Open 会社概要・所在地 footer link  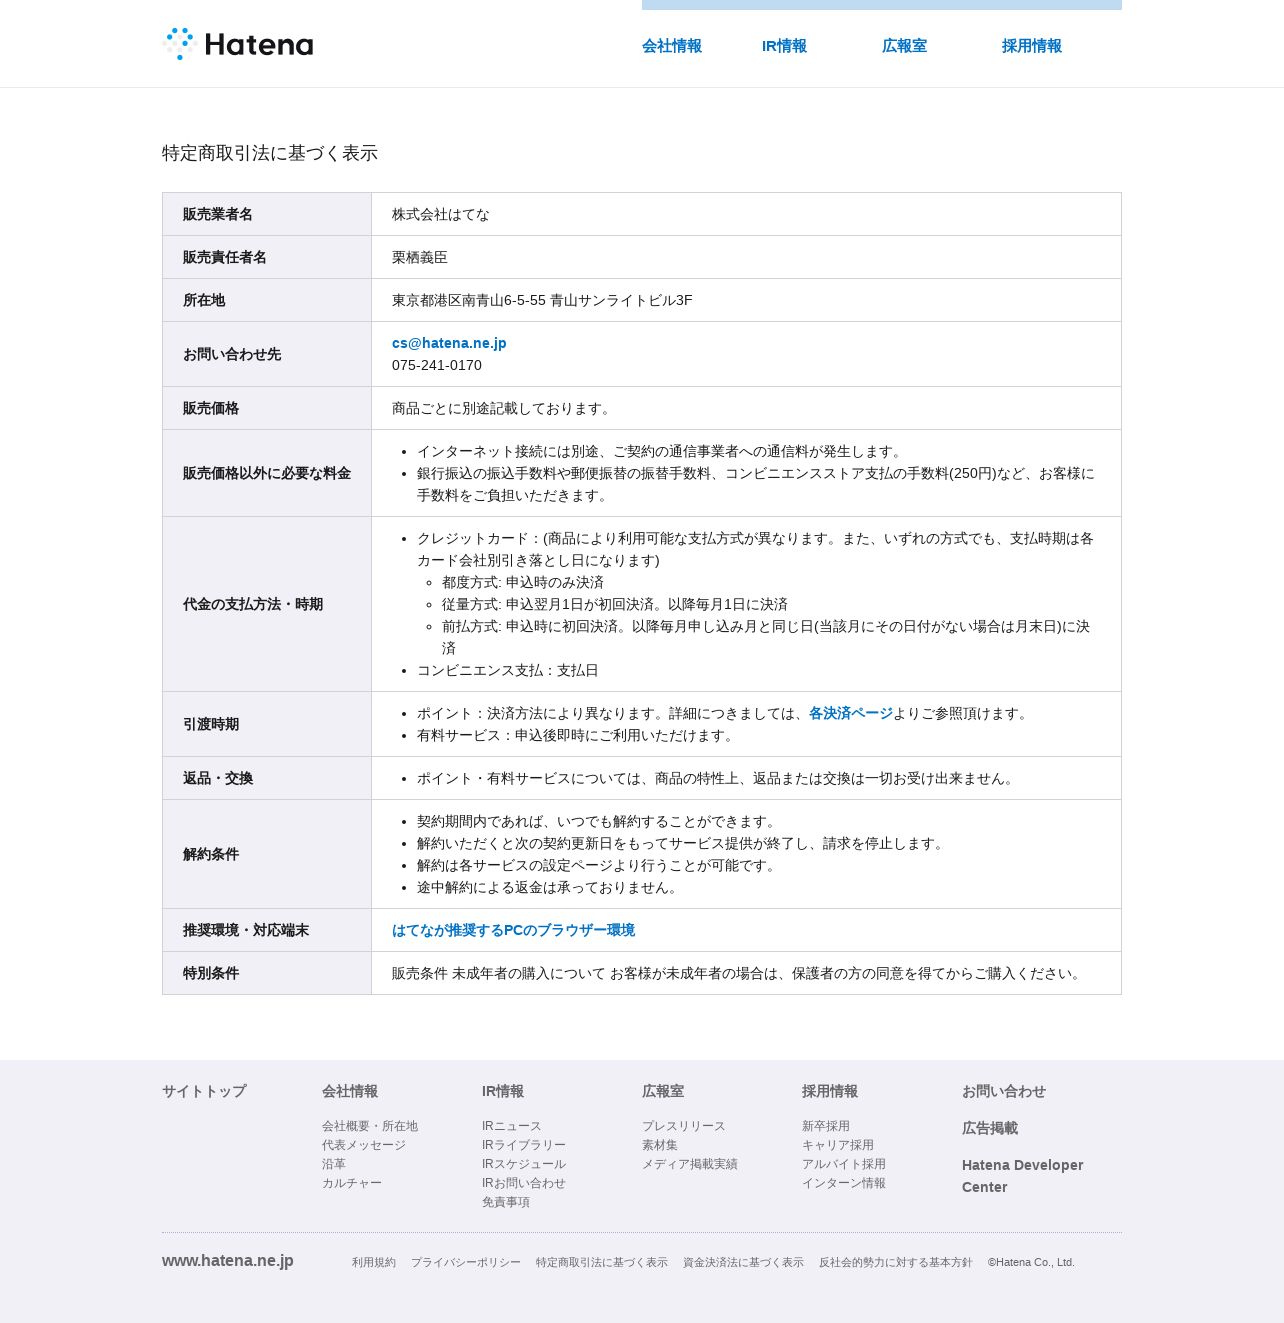pyautogui.click(x=370, y=1126)
